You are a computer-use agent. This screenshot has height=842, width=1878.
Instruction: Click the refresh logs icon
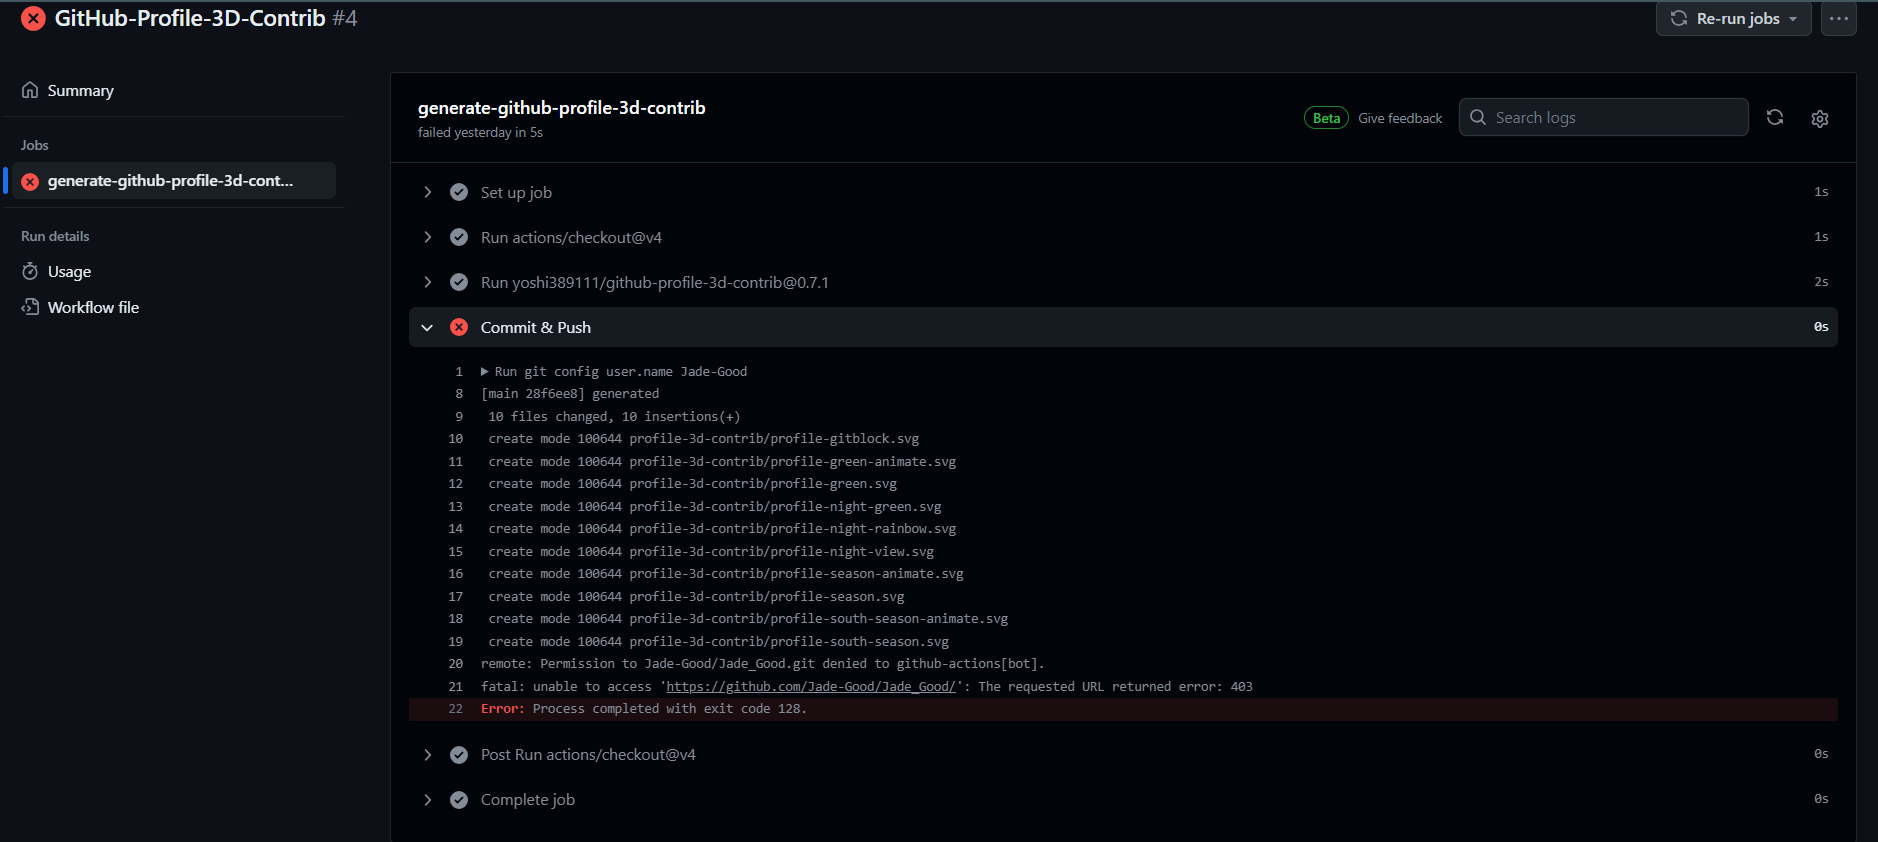pos(1775,117)
